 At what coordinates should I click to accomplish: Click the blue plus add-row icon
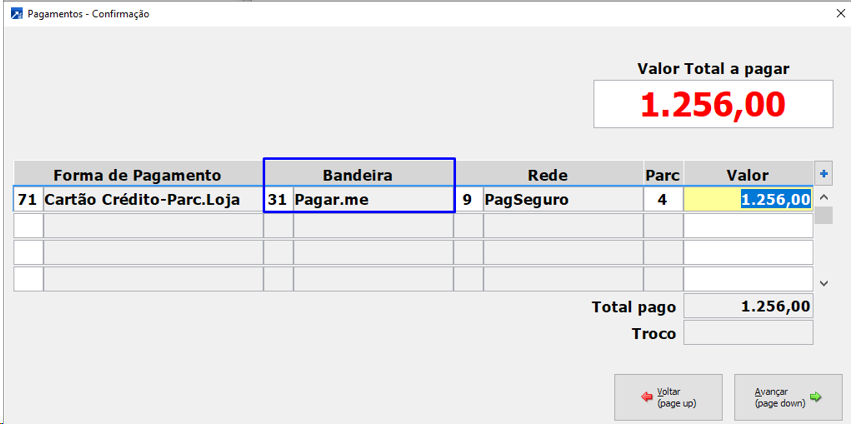[x=823, y=172]
